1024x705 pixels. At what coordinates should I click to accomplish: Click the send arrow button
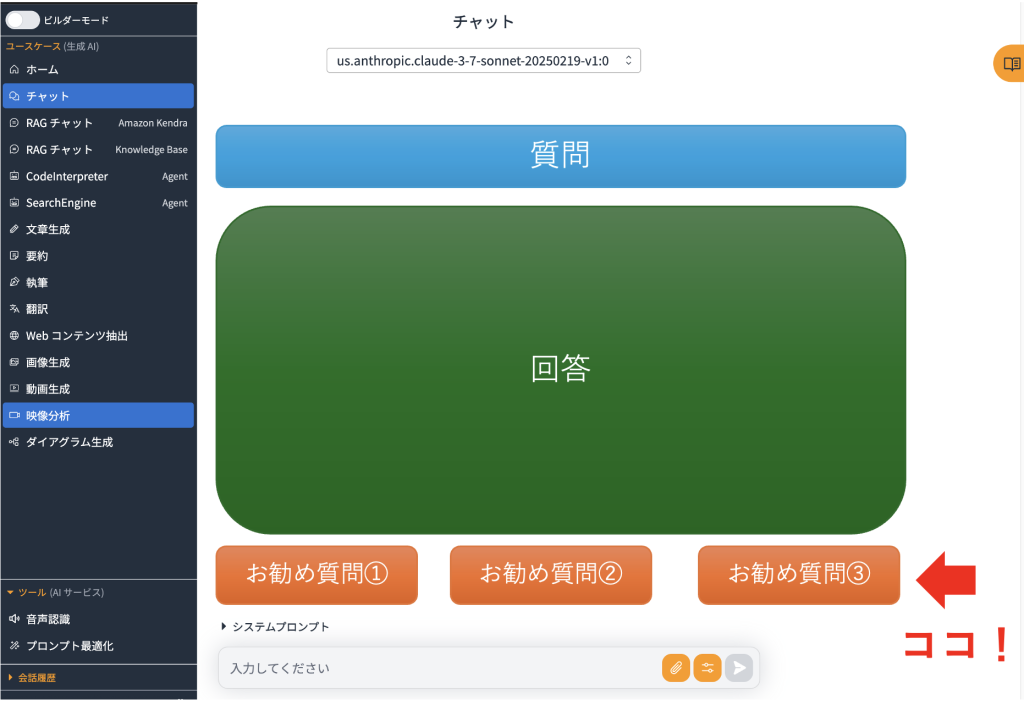[x=739, y=668]
